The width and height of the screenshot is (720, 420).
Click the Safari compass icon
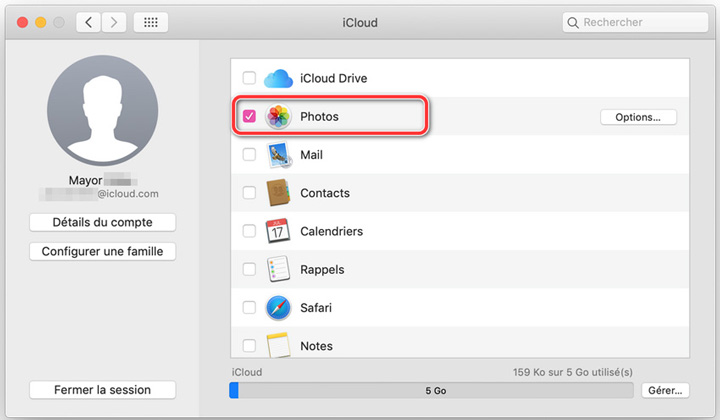(278, 307)
